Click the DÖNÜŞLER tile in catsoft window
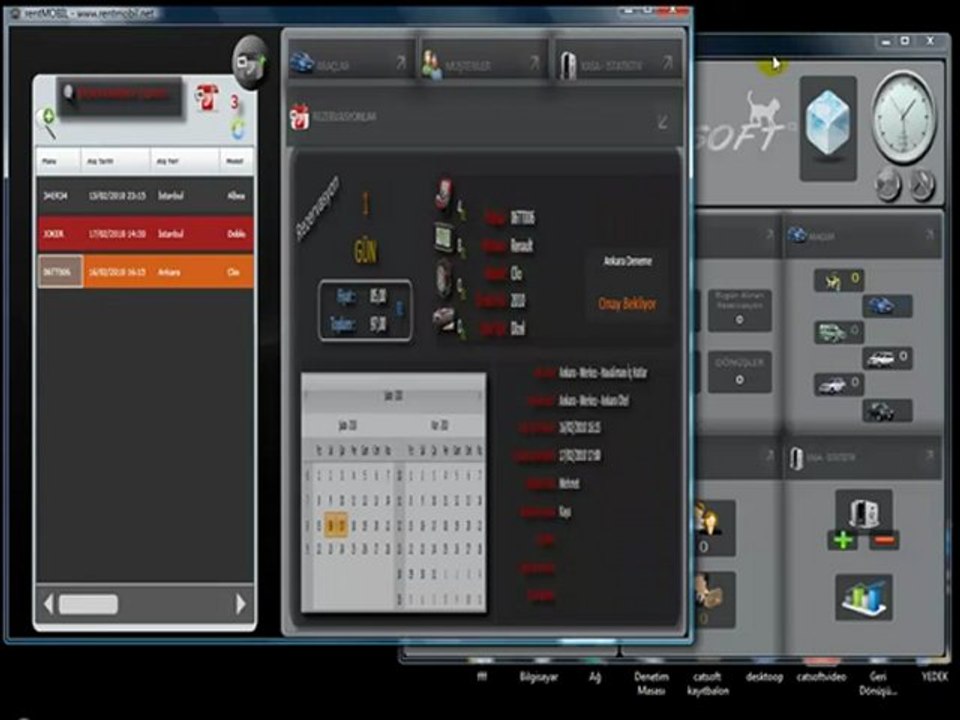This screenshot has width=960, height=720. [x=740, y=372]
